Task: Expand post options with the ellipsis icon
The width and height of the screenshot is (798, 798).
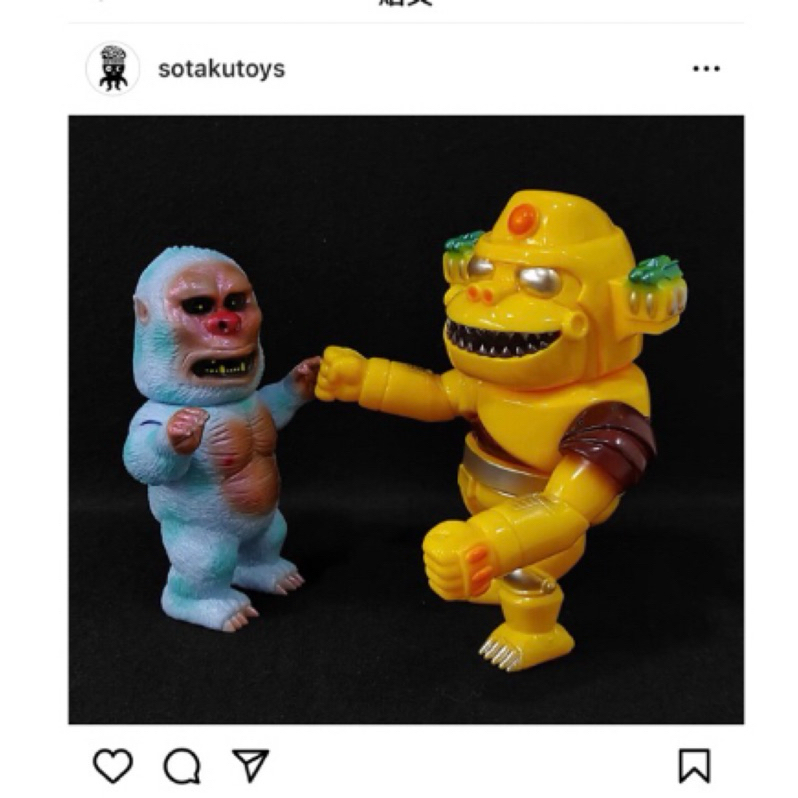Action: pyautogui.click(x=706, y=69)
